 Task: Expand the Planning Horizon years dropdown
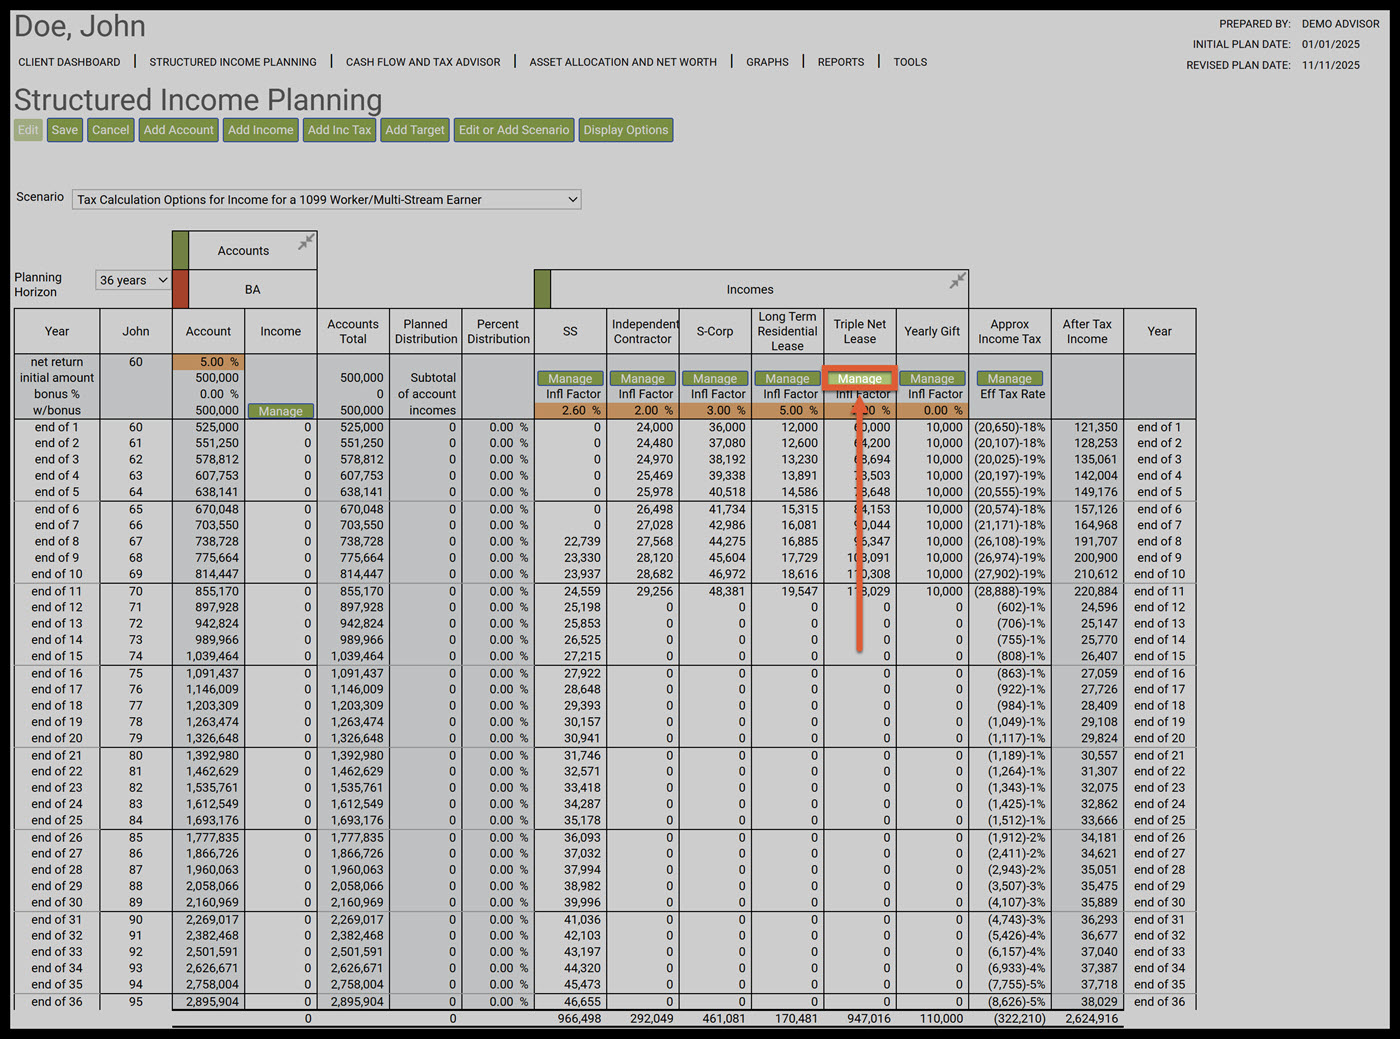[133, 281]
